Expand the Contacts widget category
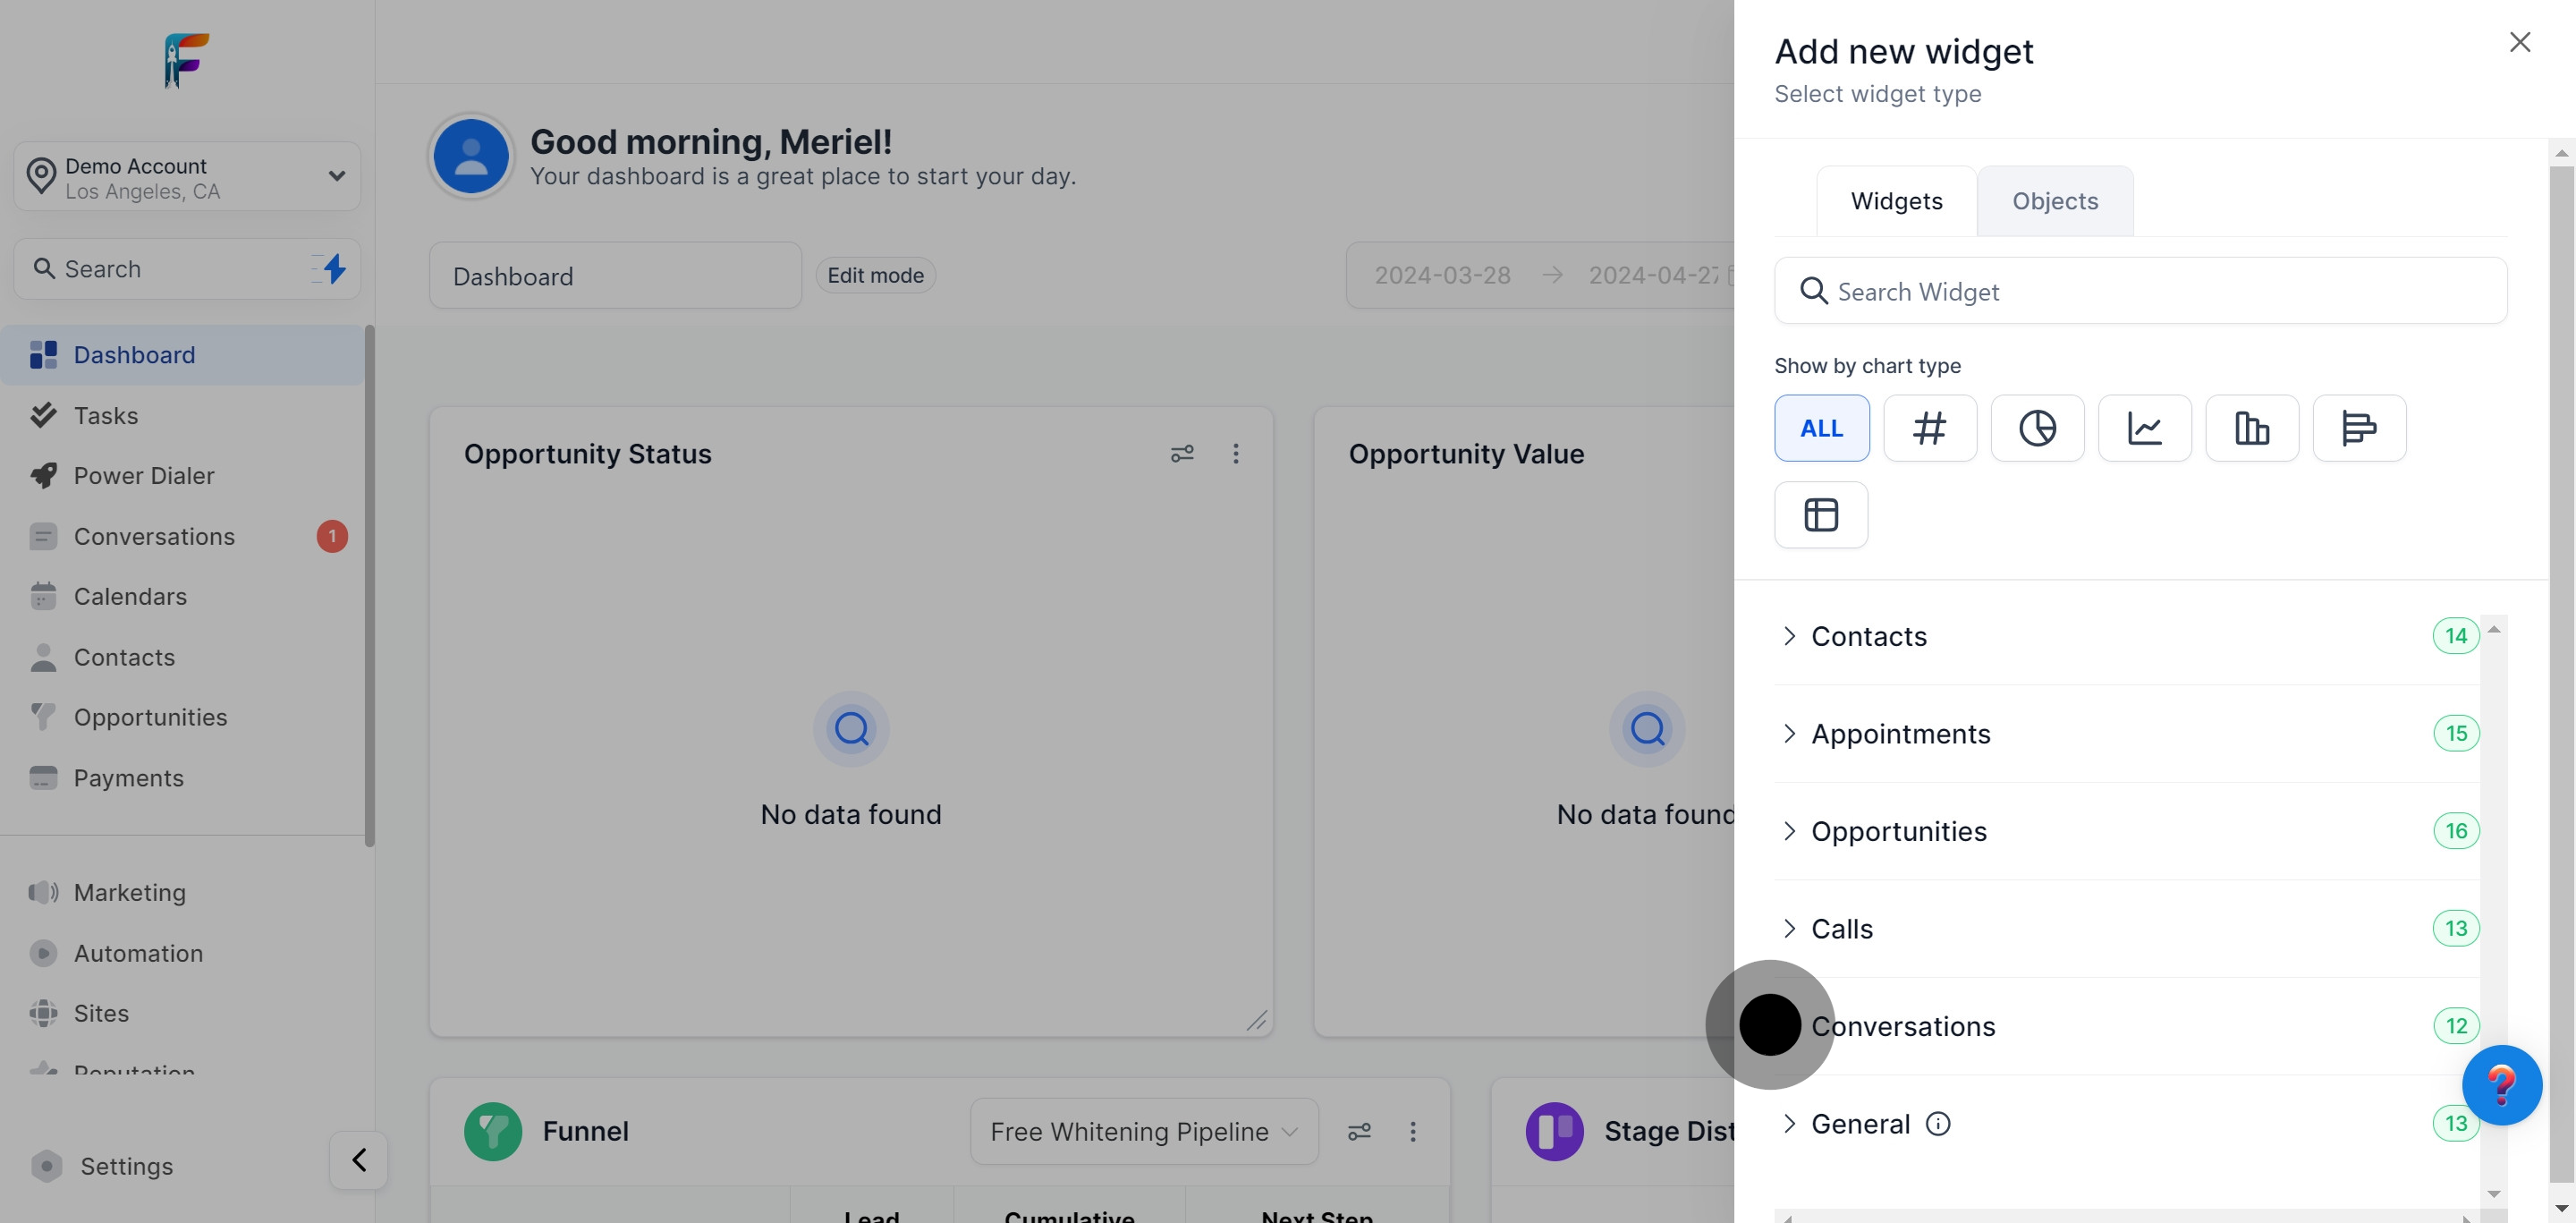The image size is (2576, 1223). click(1868, 636)
